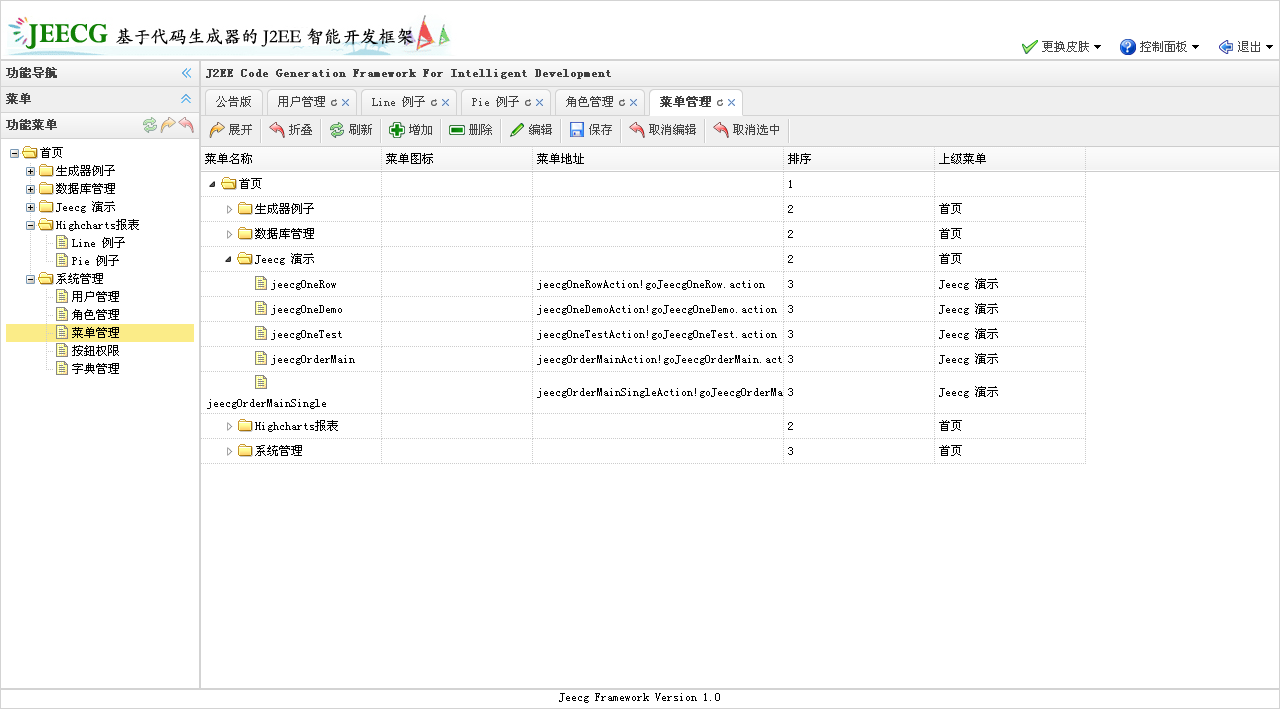1280x709 pixels.
Task: Select the jeecgOrderMain row in grid
Action: point(643,359)
